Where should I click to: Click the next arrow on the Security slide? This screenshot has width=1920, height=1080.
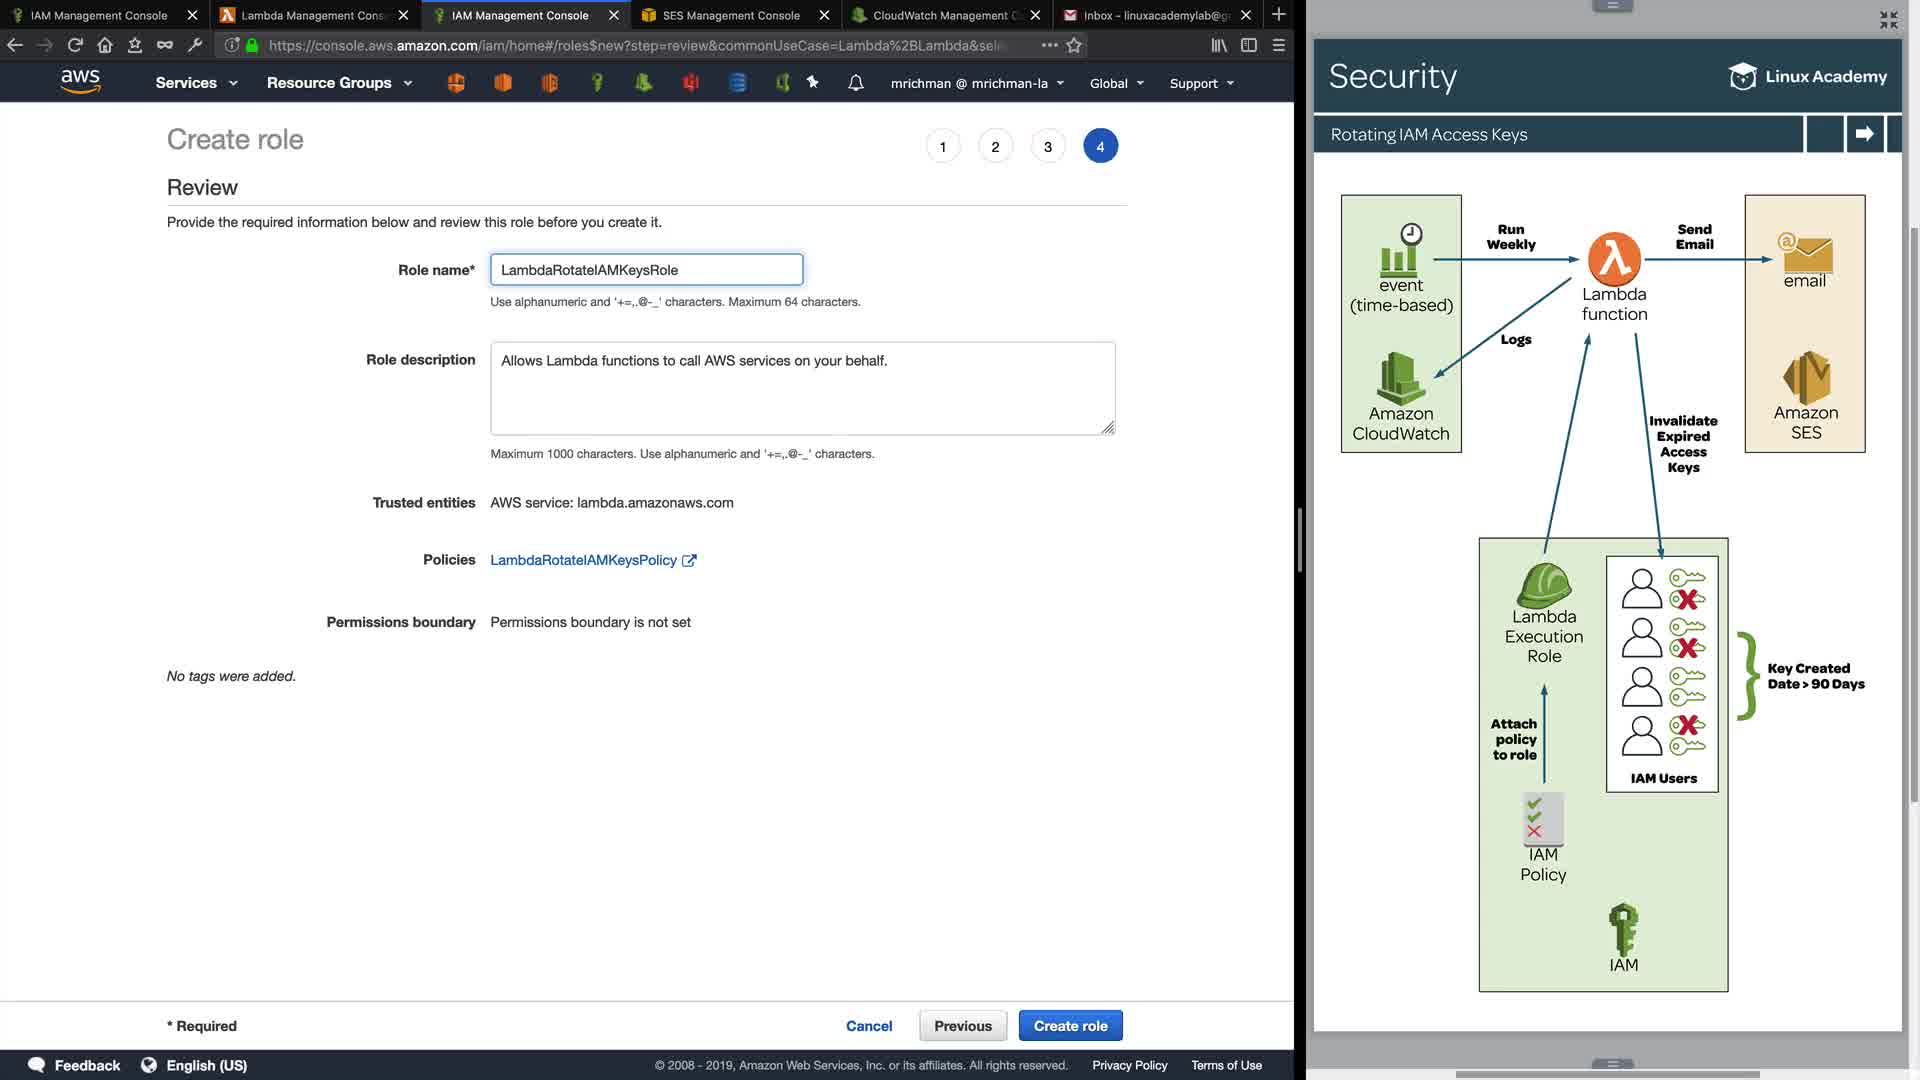[1864, 134]
